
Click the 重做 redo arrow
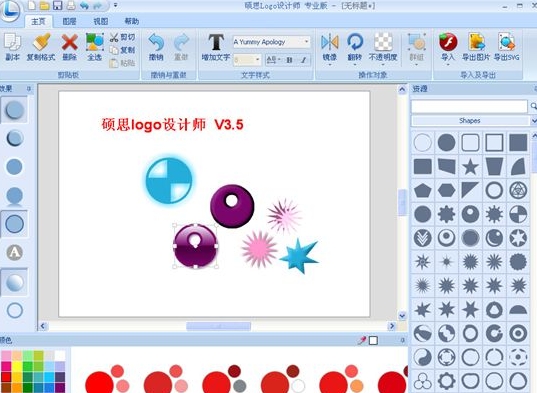(x=181, y=47)
